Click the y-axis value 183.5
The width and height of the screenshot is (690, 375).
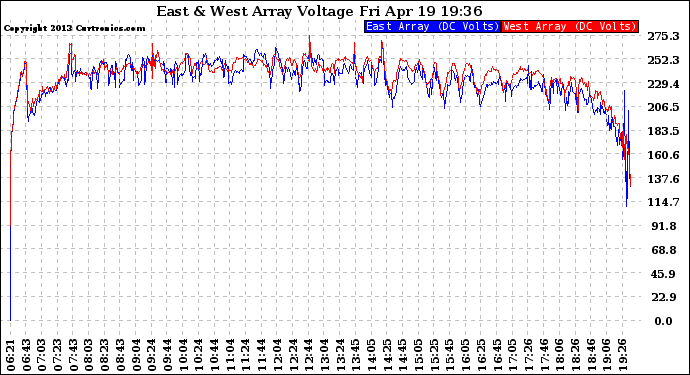click(x=663, y=131)
